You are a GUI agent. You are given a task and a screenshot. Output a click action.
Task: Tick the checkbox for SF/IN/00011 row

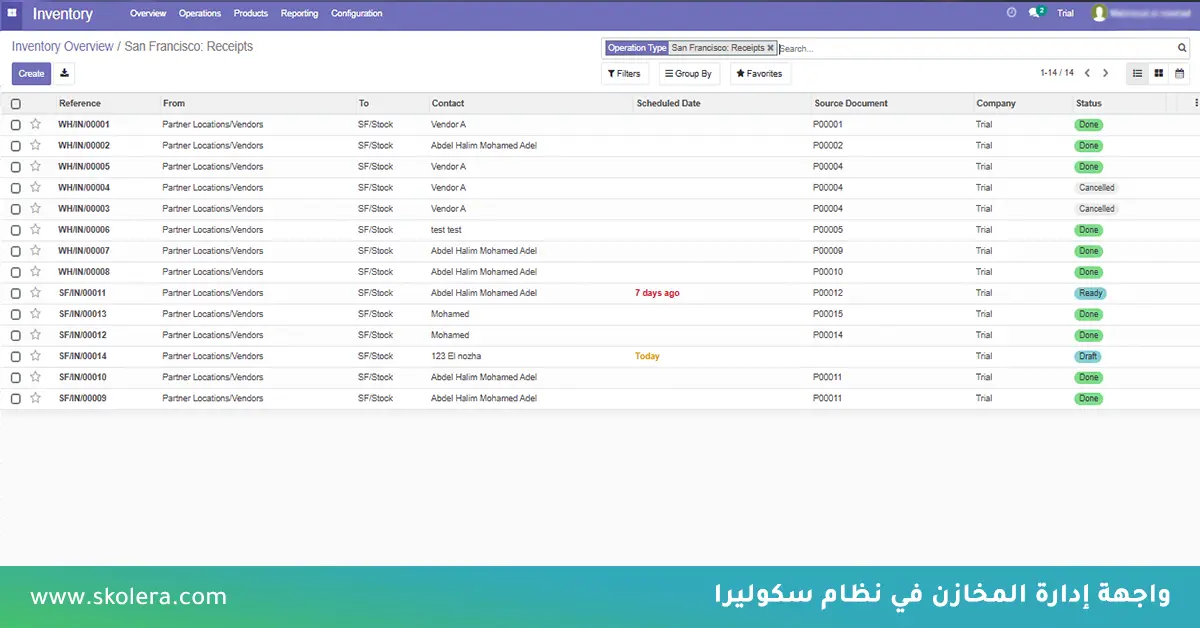click(x=15, y=293)
